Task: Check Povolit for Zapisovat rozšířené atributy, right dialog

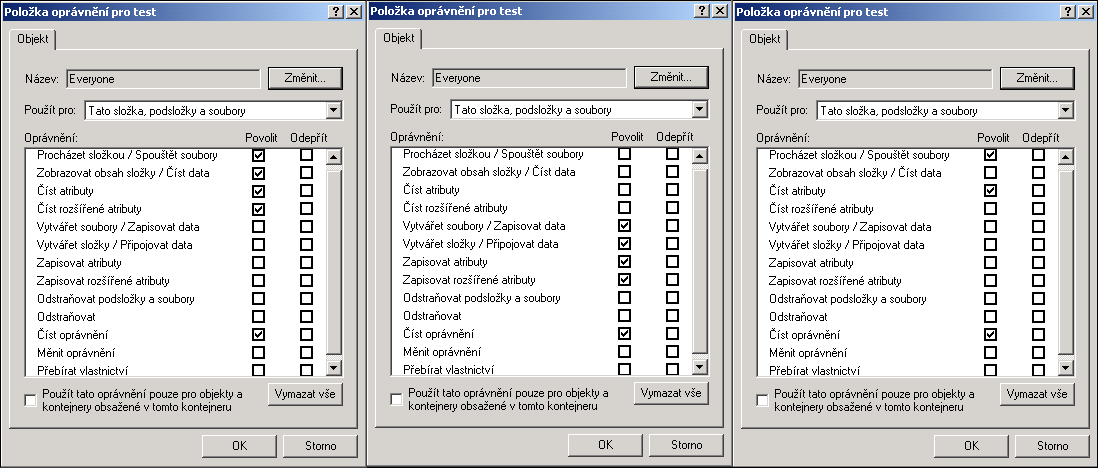Action: point(990,281)
